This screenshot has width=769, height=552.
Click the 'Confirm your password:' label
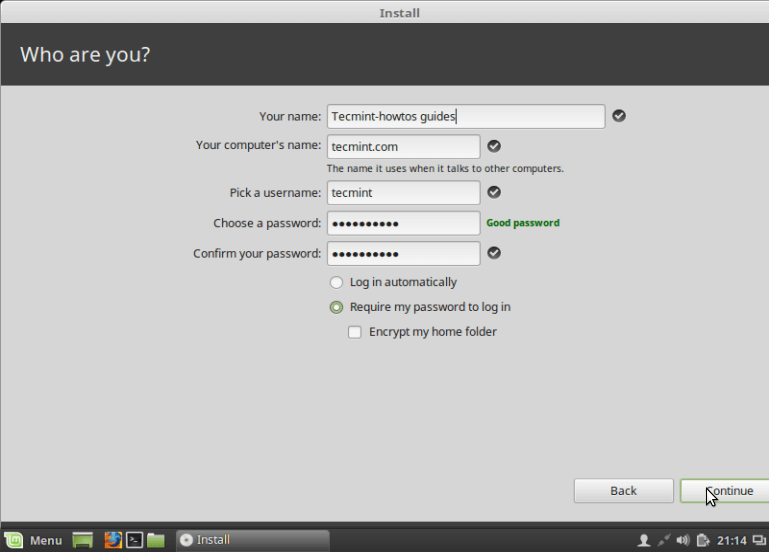tap(257, 253)
